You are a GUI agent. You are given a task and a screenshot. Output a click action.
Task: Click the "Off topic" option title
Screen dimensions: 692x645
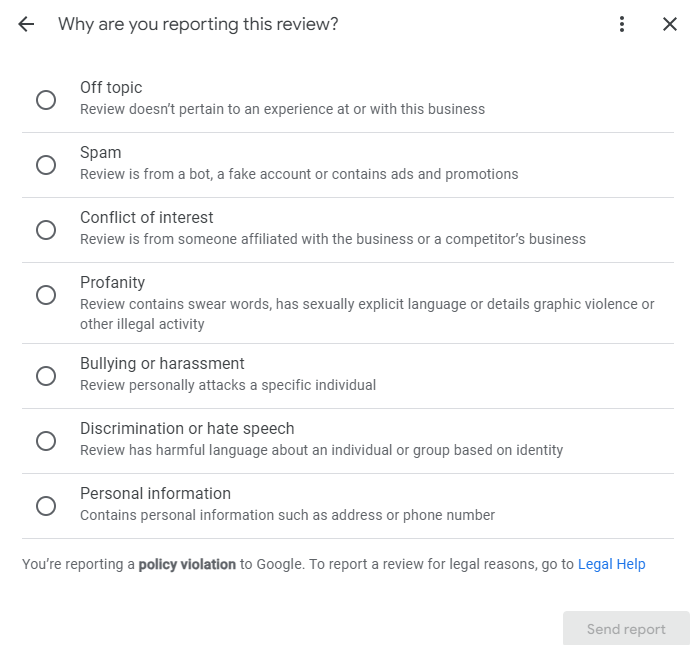point(111,88)
